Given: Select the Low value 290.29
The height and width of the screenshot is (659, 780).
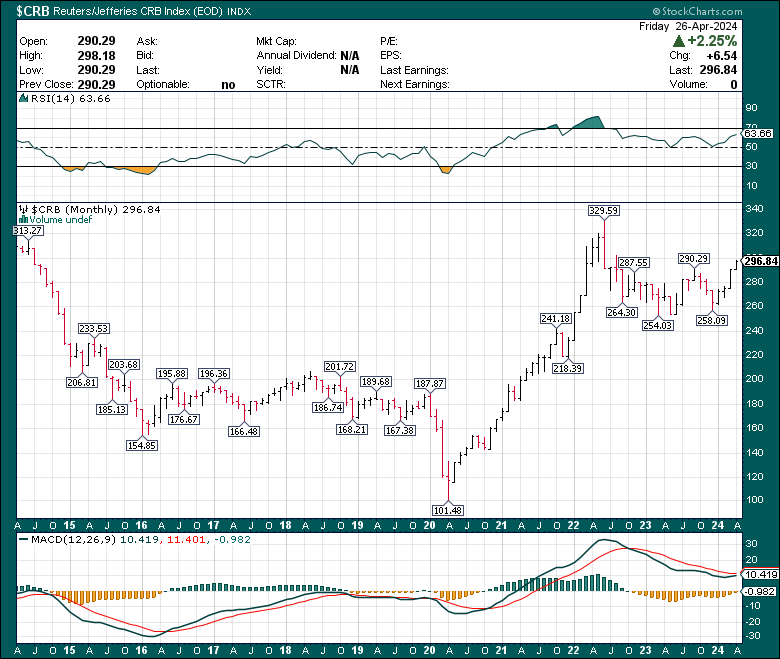Looking at the screenshot, I should 97,70.
